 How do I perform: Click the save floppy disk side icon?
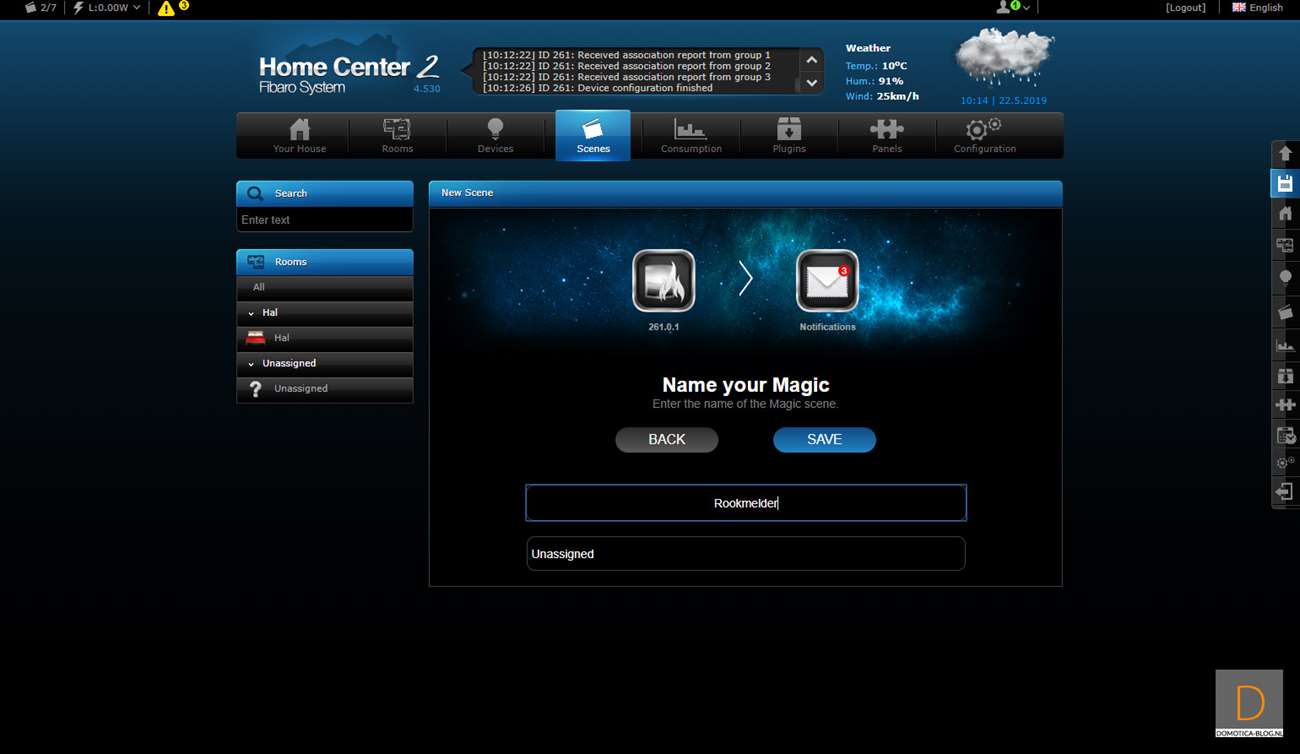(x=1286, y=183)
